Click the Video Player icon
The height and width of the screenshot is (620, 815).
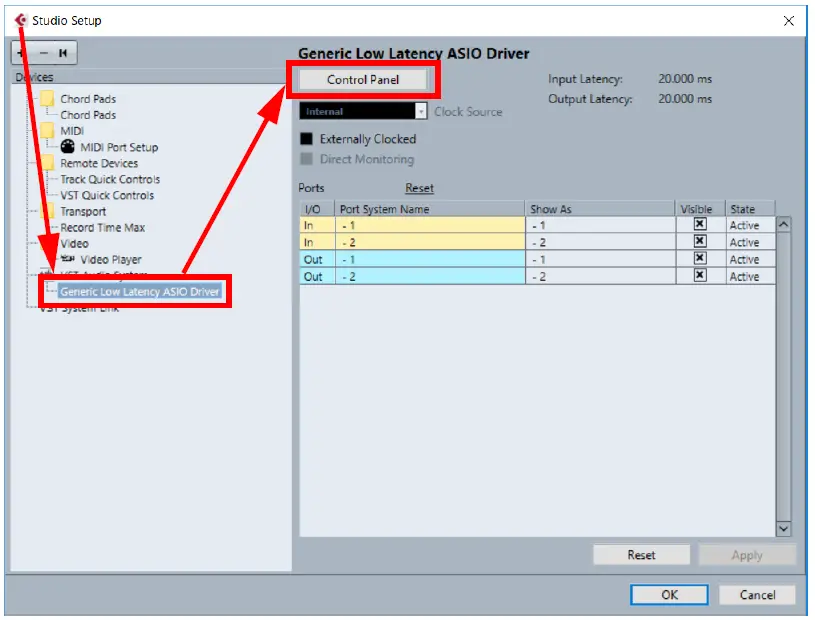68,258
